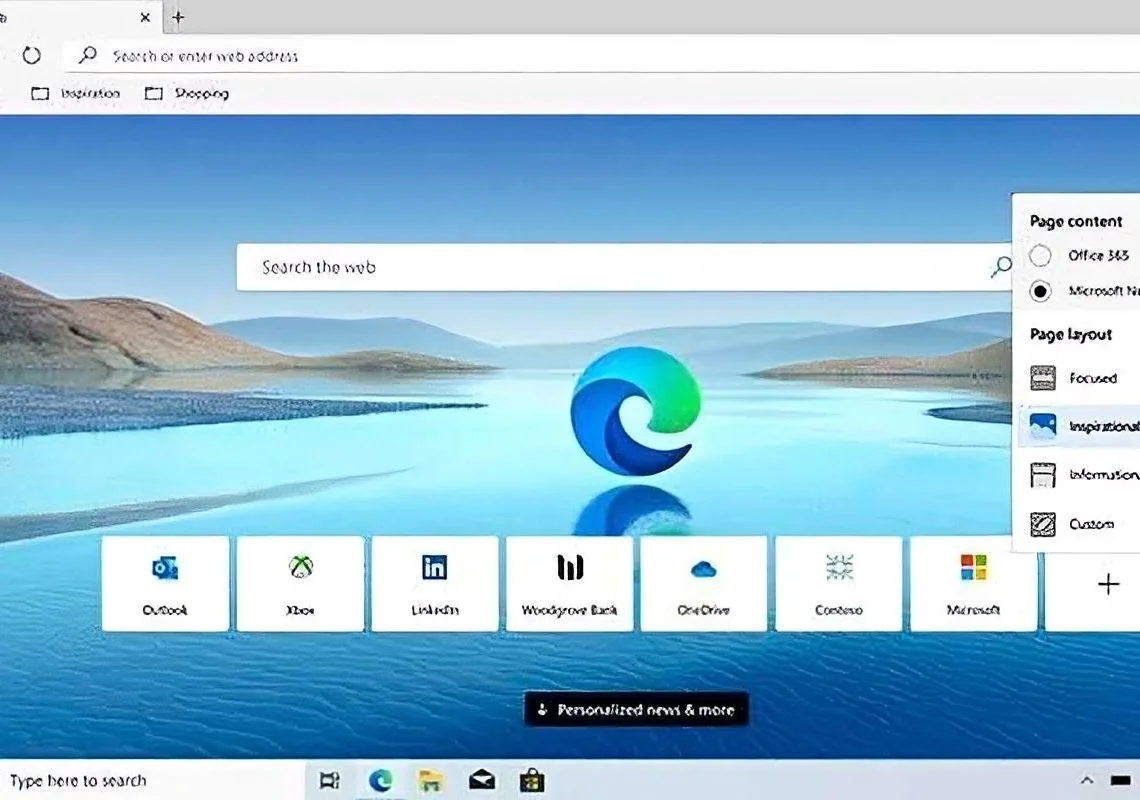
Task: Open the Xbox quick link tile
Action: tap(300, 583)
